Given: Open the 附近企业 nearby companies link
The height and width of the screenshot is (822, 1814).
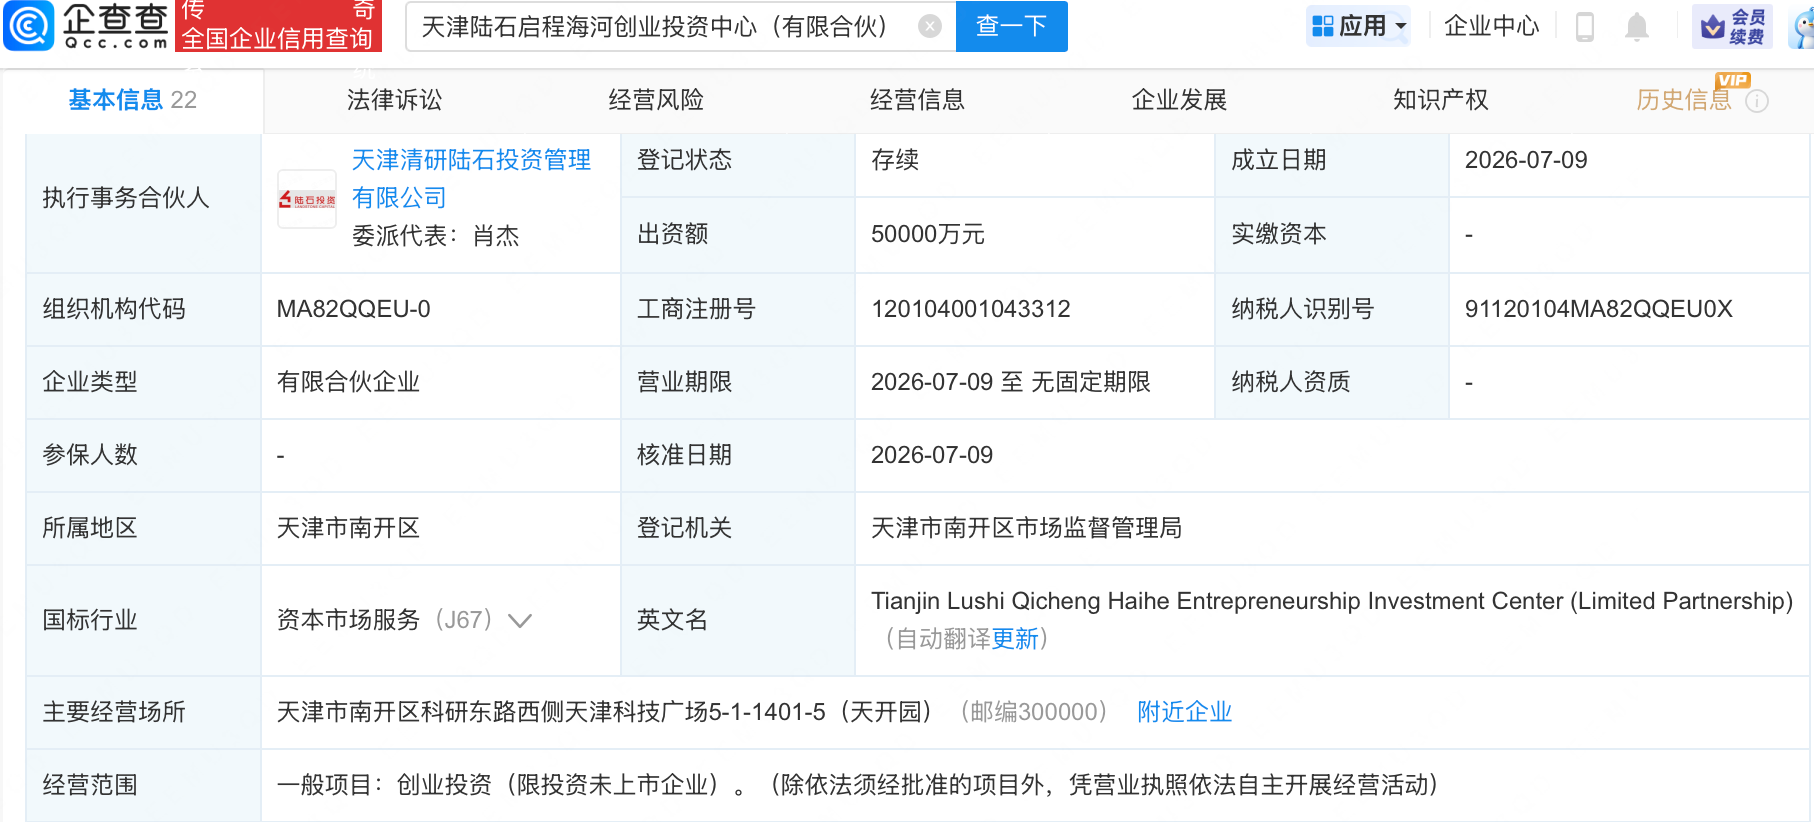Looking at the screenshot, I should [x=1185, y=712].
